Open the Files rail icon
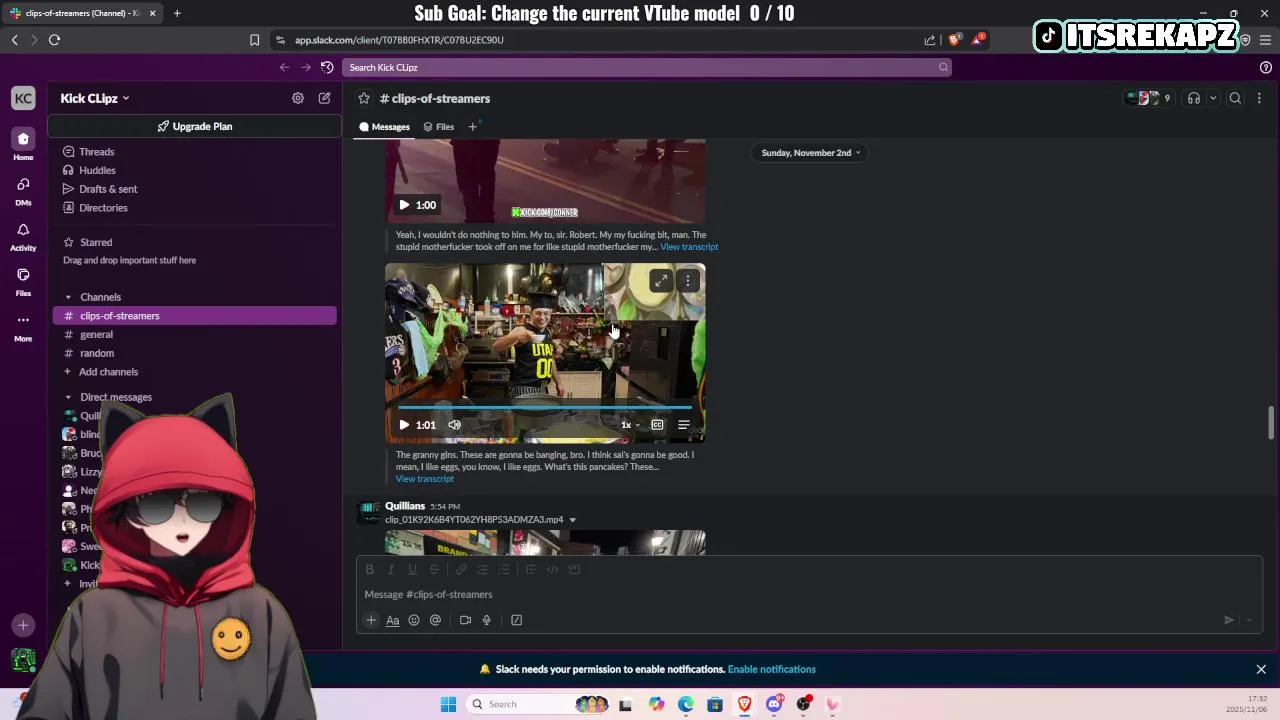 (23, 280)
